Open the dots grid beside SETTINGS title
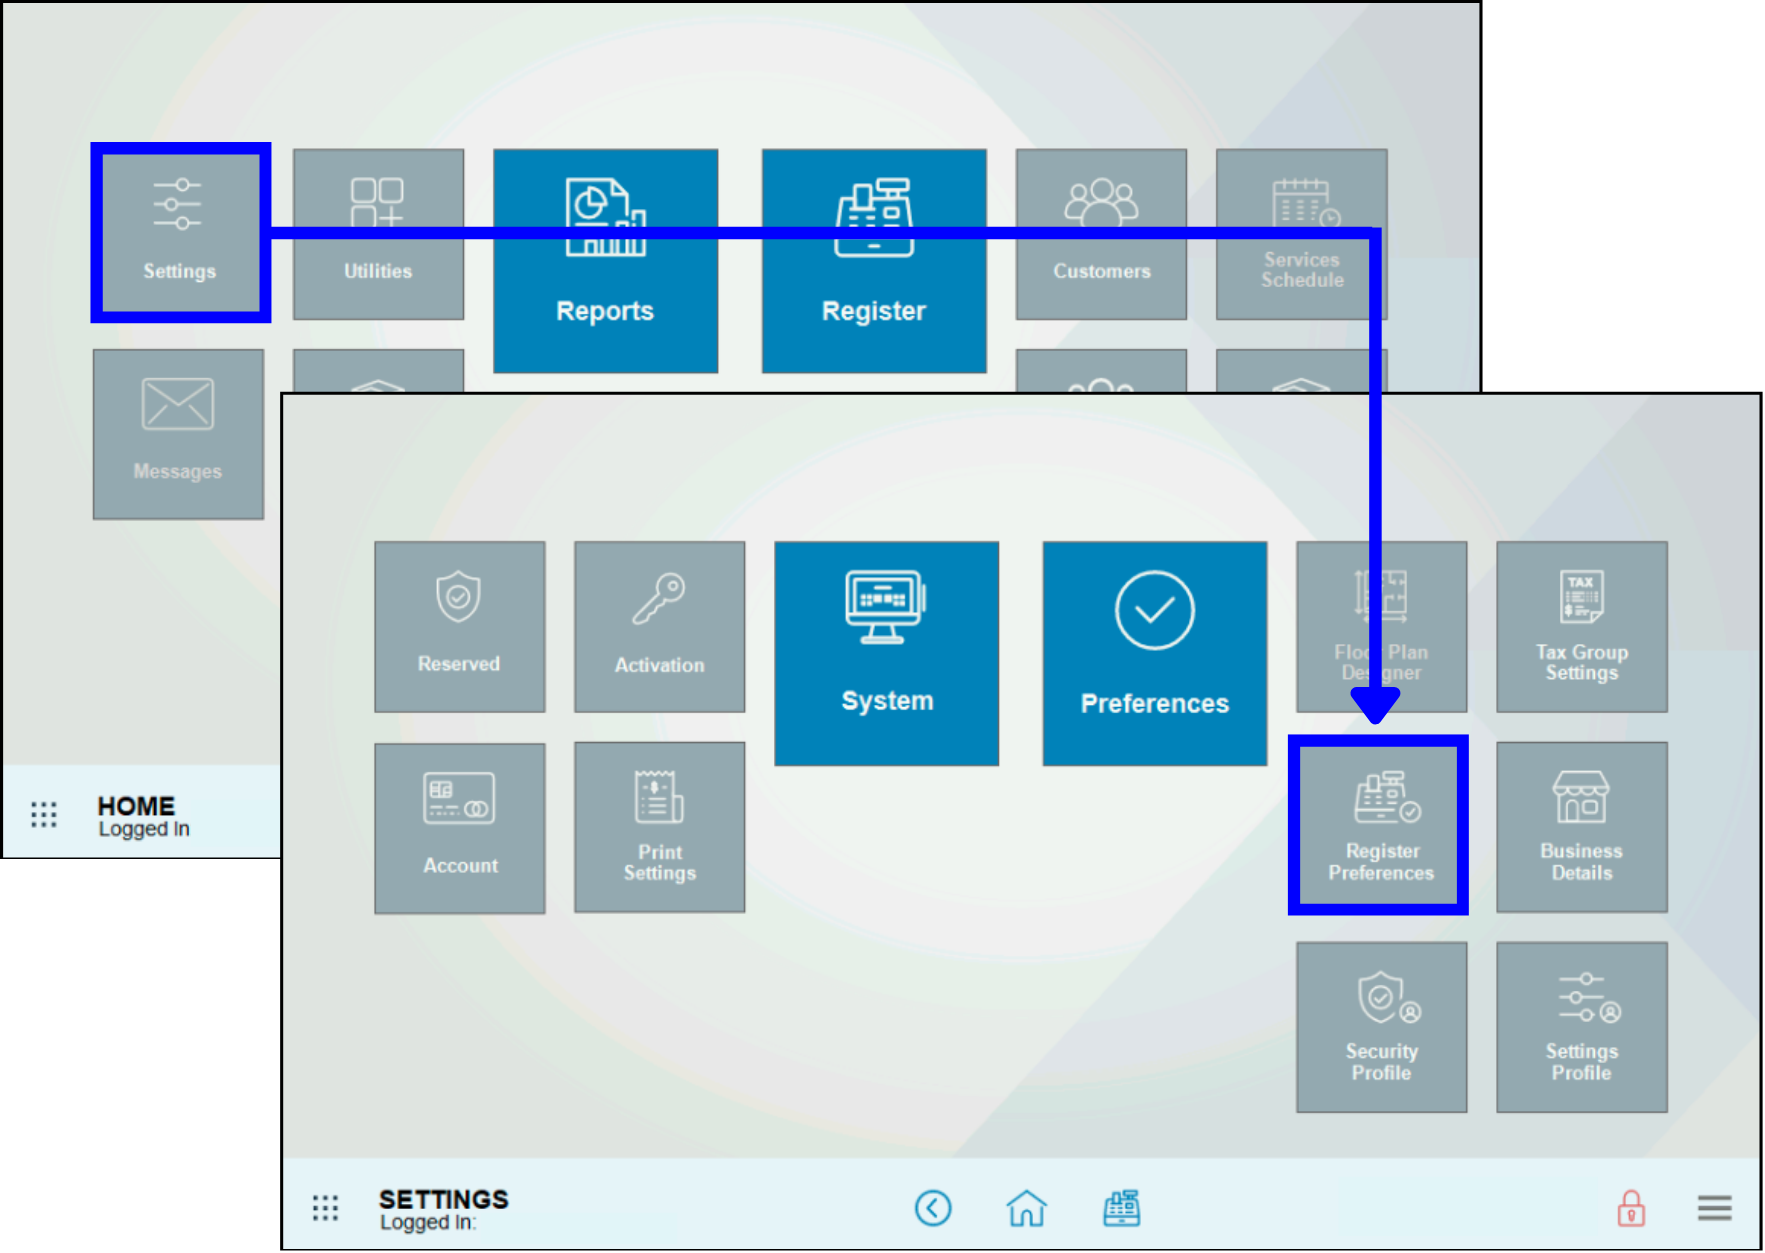Image resolution: width=1765 pixels, height=1253 pixels. (x=325, y=1208)
